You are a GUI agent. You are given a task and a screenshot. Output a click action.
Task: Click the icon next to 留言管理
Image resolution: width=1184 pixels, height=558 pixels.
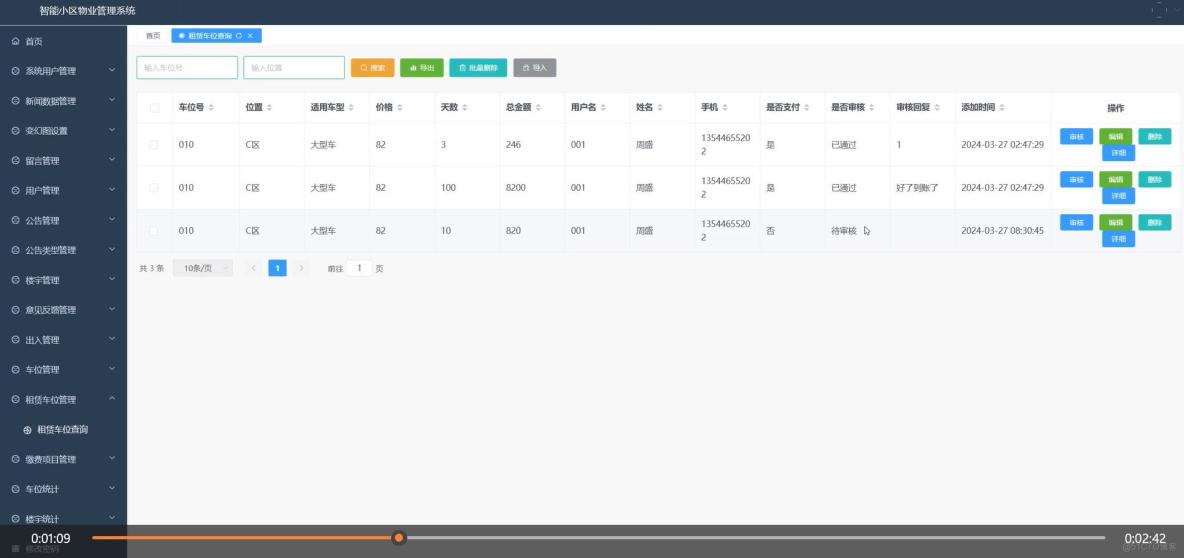pyautogui.click(x=15, y=161)
